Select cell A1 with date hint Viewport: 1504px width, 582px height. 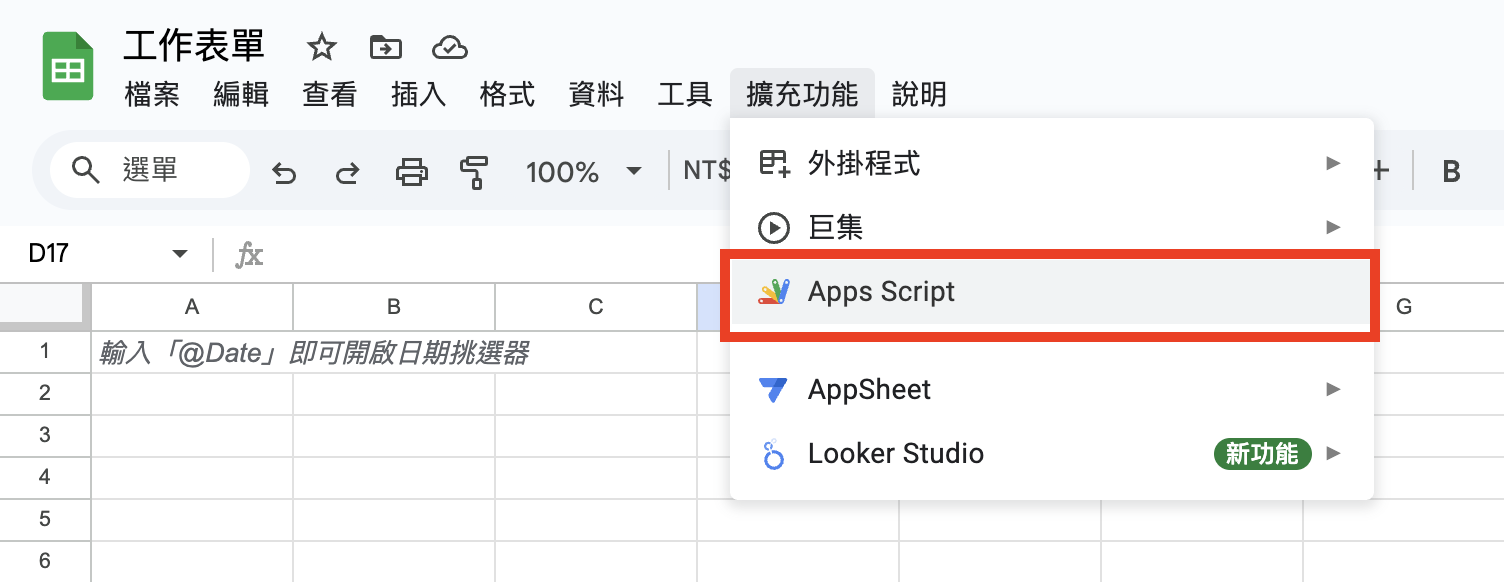192,352
